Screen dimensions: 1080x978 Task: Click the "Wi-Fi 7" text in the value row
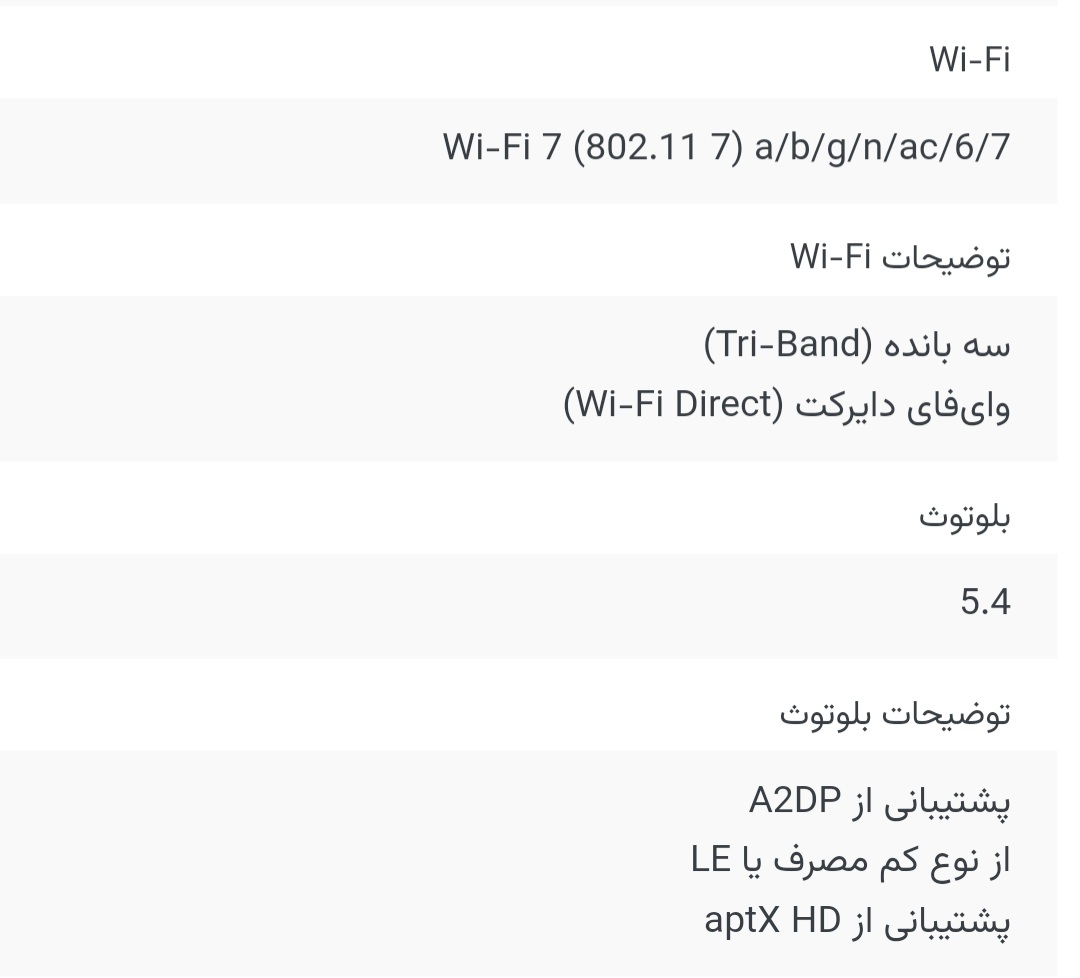[x=502, y=149]
